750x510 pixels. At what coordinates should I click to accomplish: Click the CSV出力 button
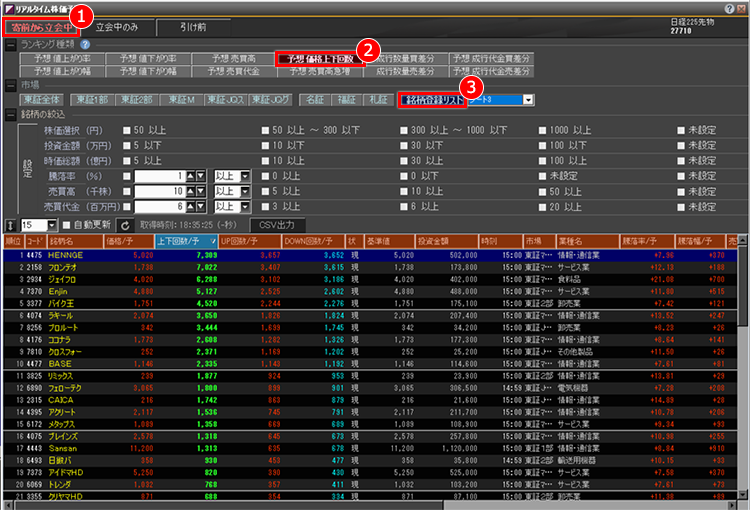[x=277, y=226]
